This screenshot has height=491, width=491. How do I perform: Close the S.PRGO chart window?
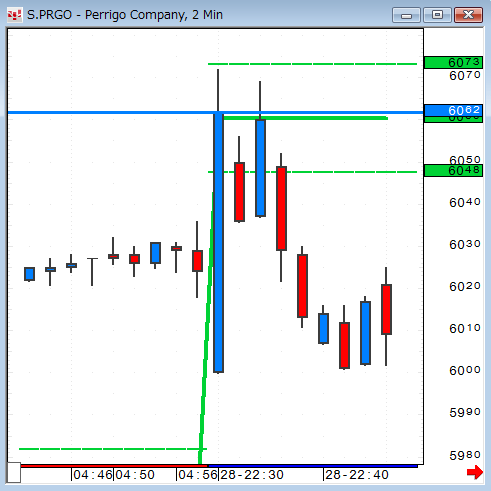468,15
